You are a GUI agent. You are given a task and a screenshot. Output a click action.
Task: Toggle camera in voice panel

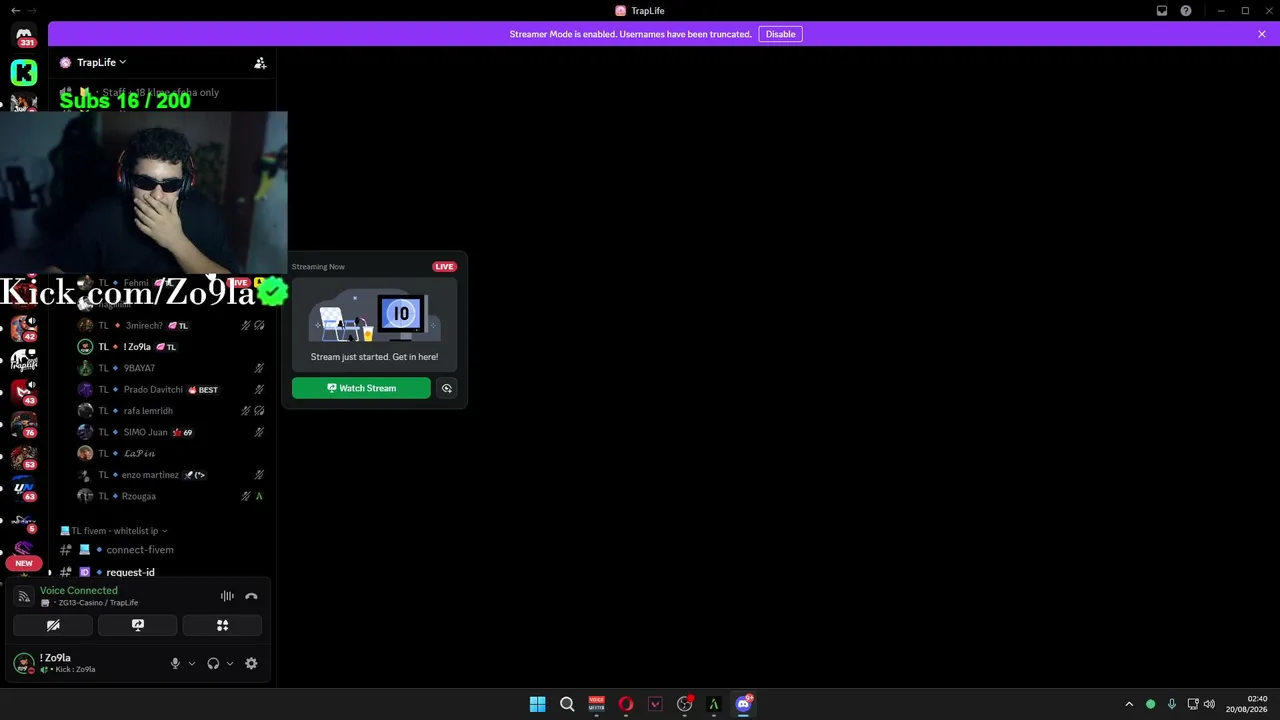(x=53, y=625)
